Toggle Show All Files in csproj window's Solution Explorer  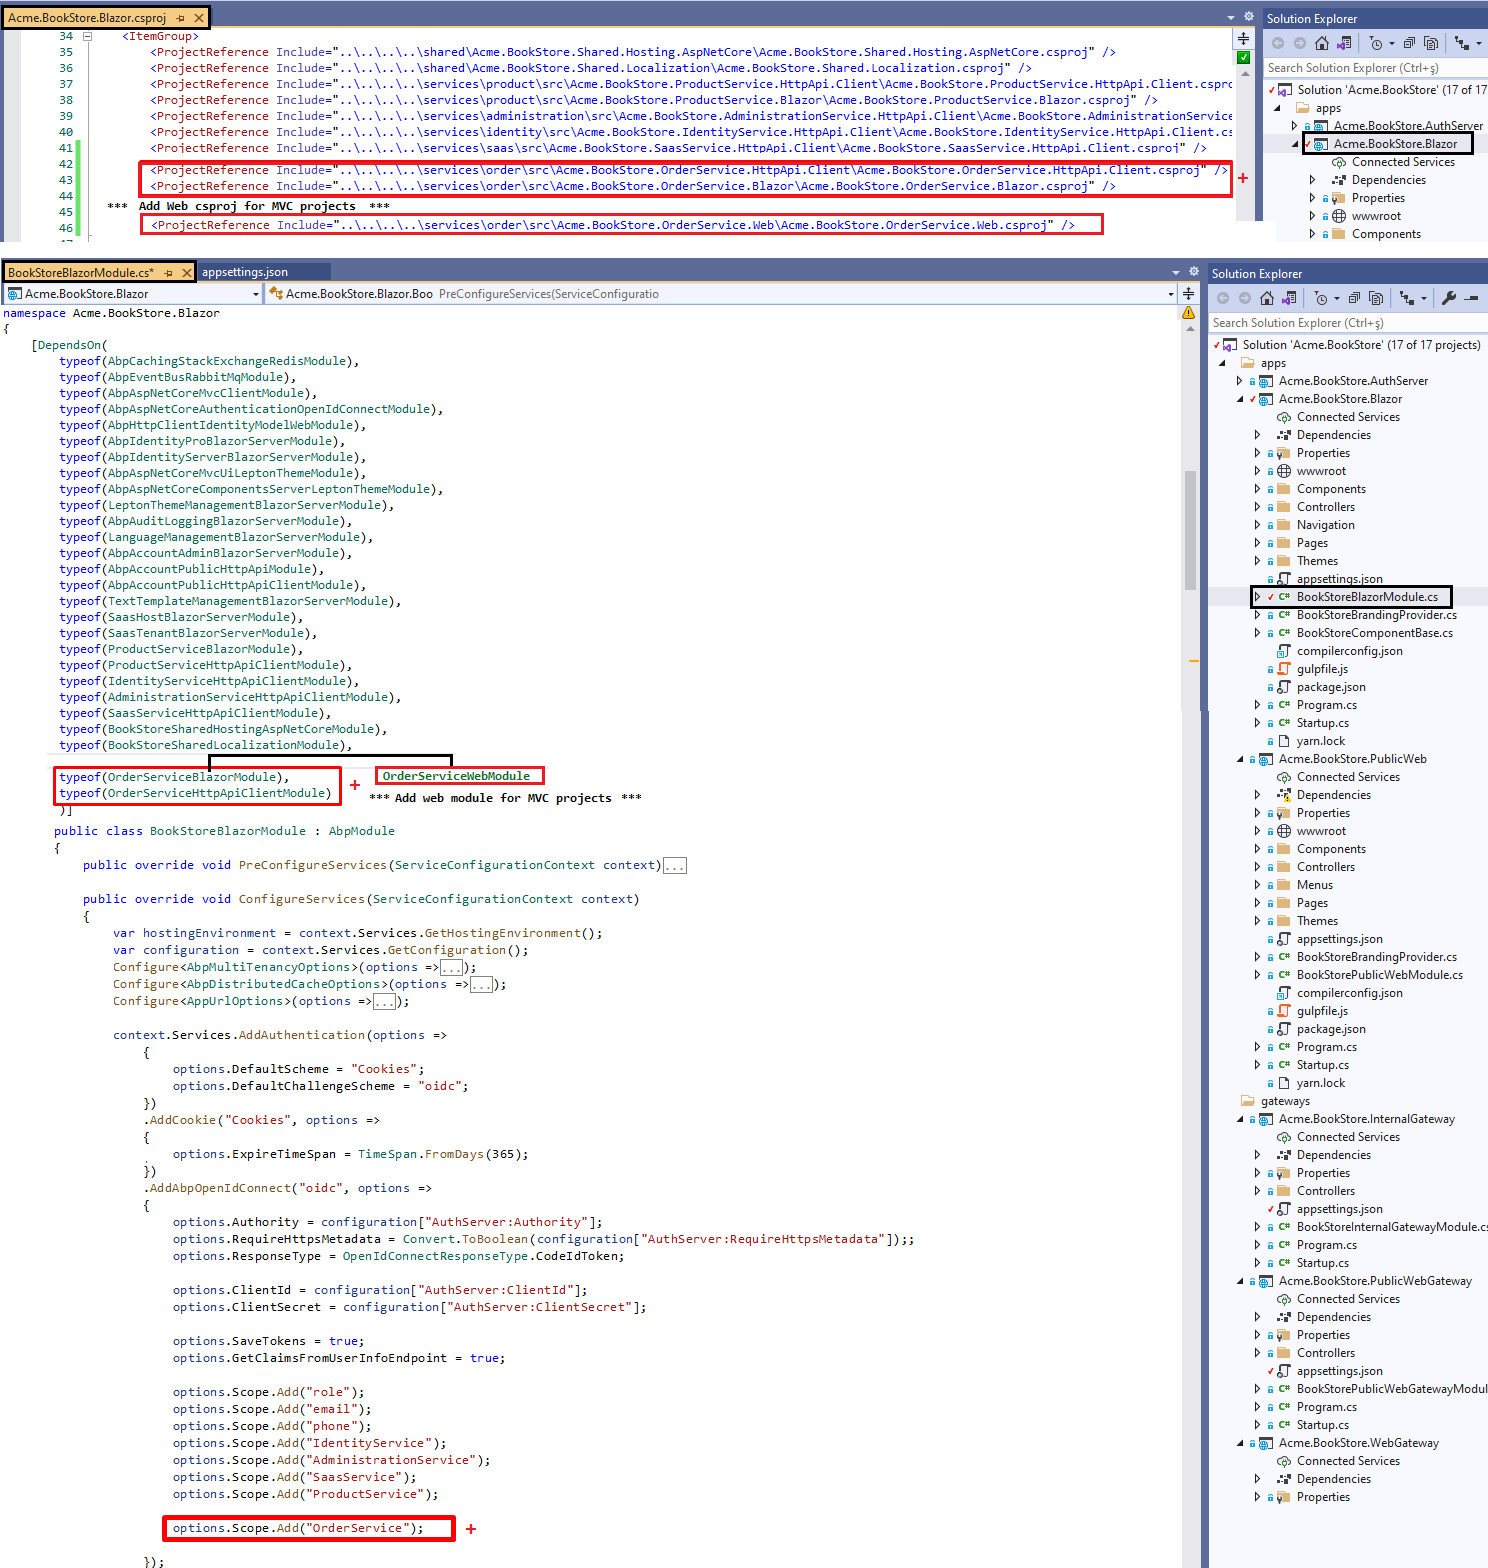click(1431, 43)
